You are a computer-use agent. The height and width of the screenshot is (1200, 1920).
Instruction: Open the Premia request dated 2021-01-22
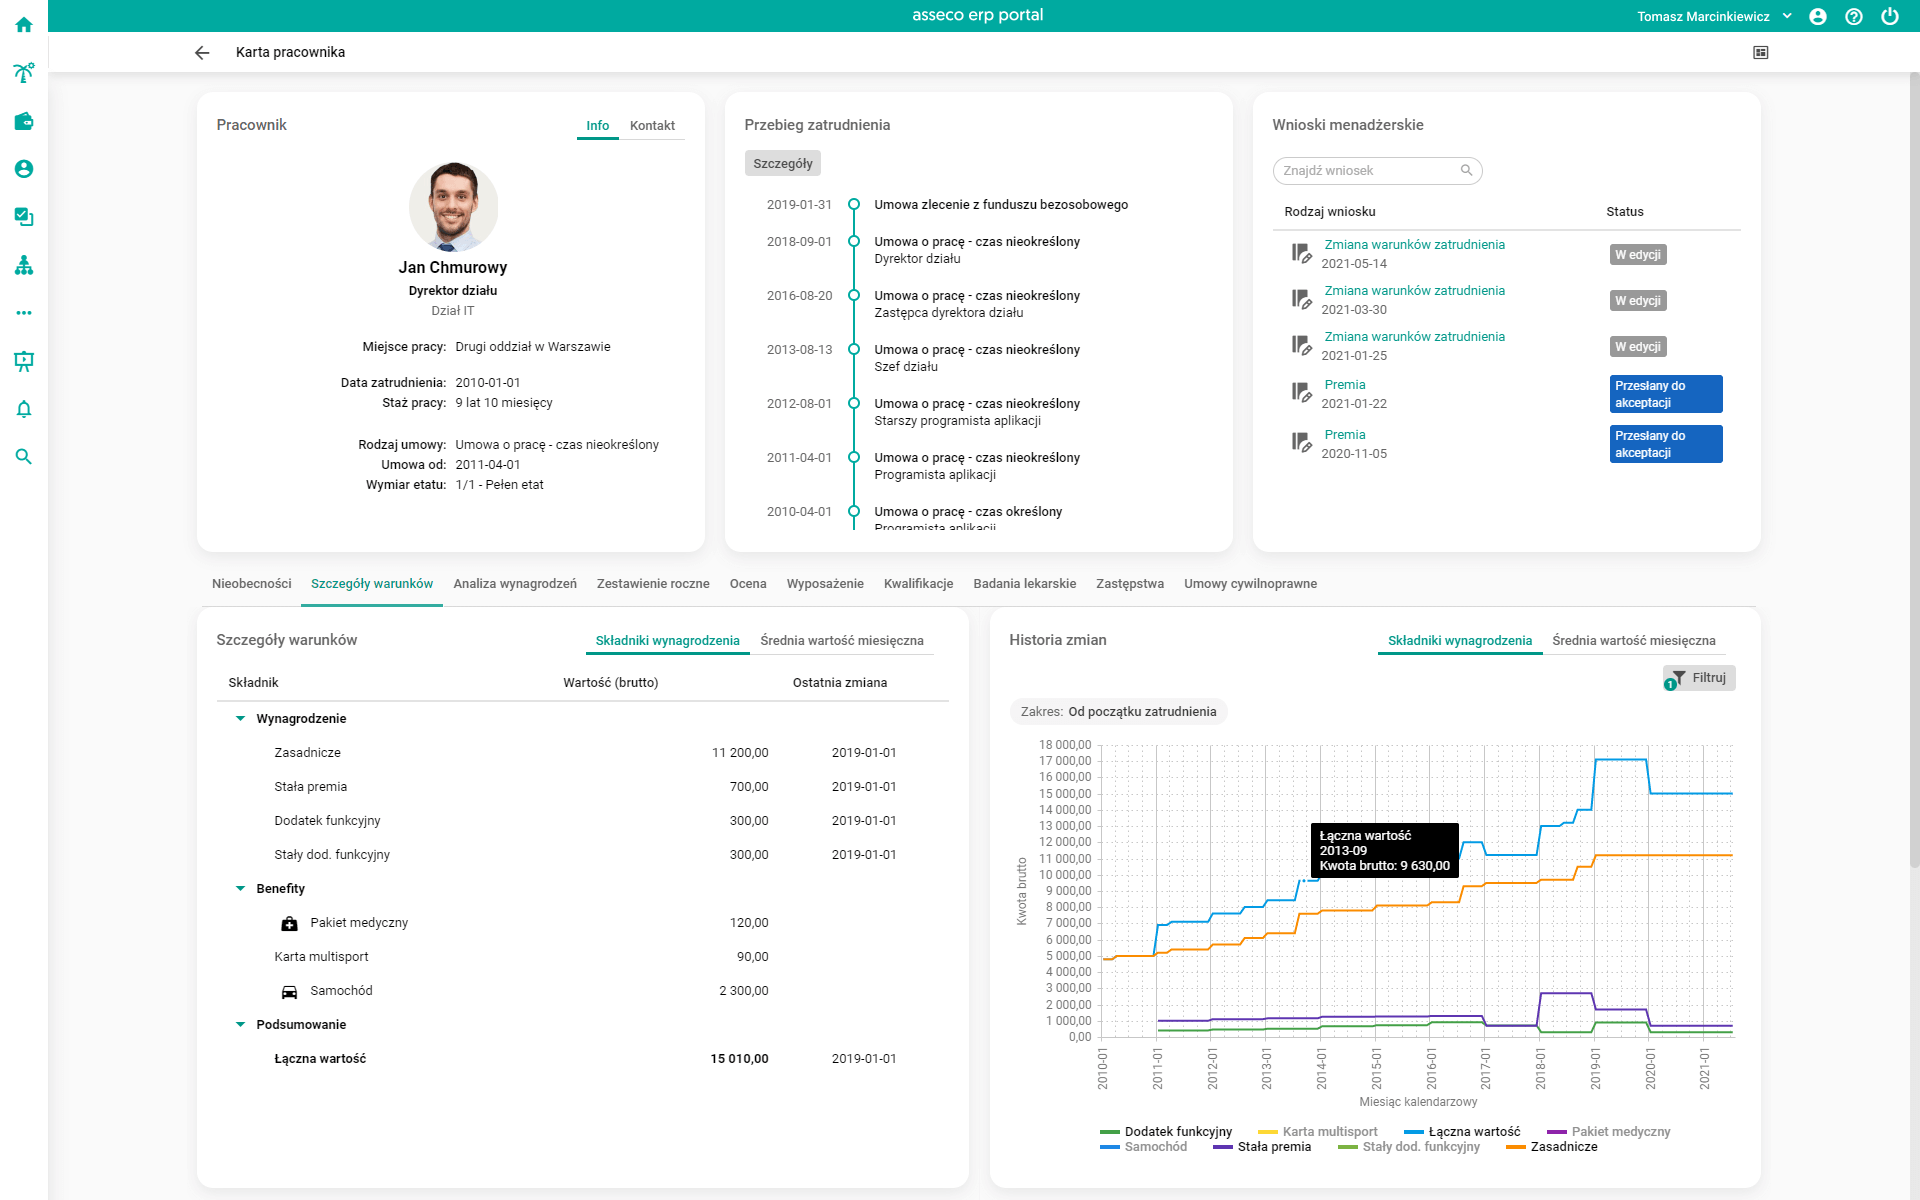point(1344,385)
